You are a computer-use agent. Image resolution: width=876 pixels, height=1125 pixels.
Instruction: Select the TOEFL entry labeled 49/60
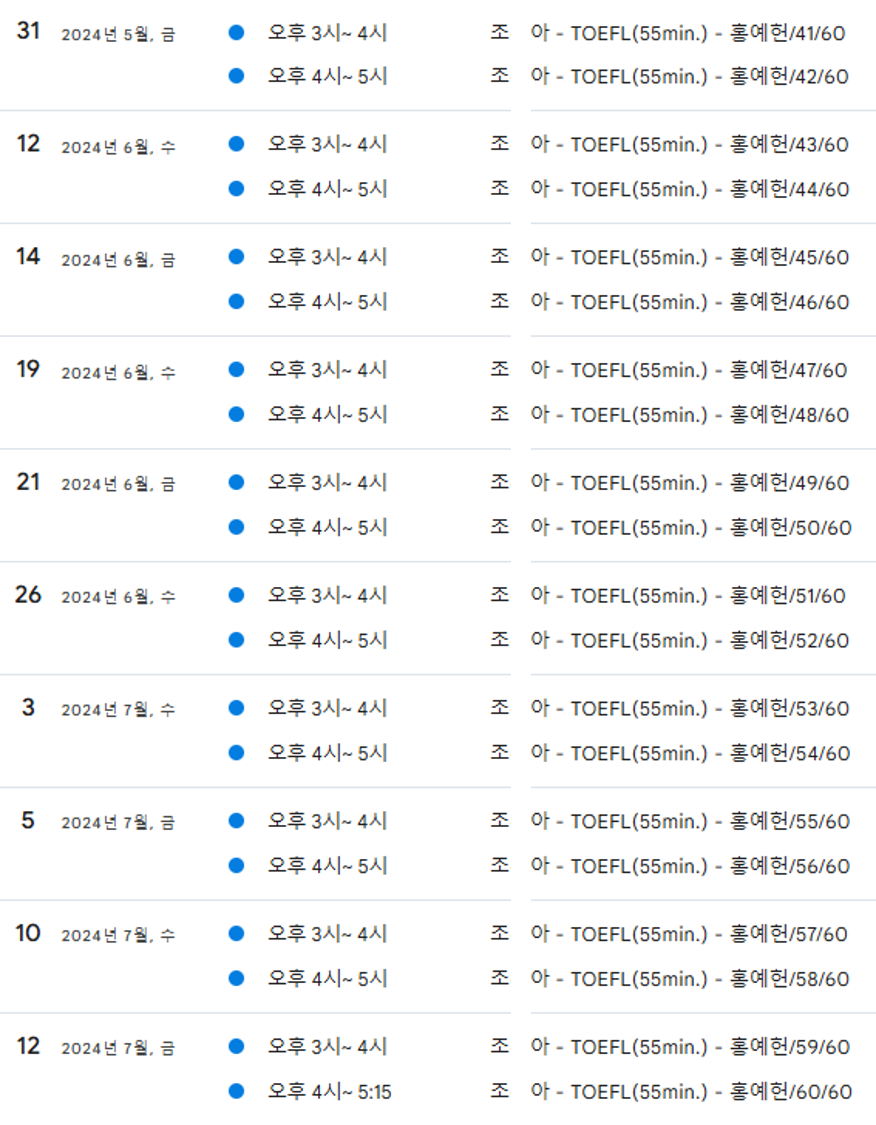click(669, 482)
